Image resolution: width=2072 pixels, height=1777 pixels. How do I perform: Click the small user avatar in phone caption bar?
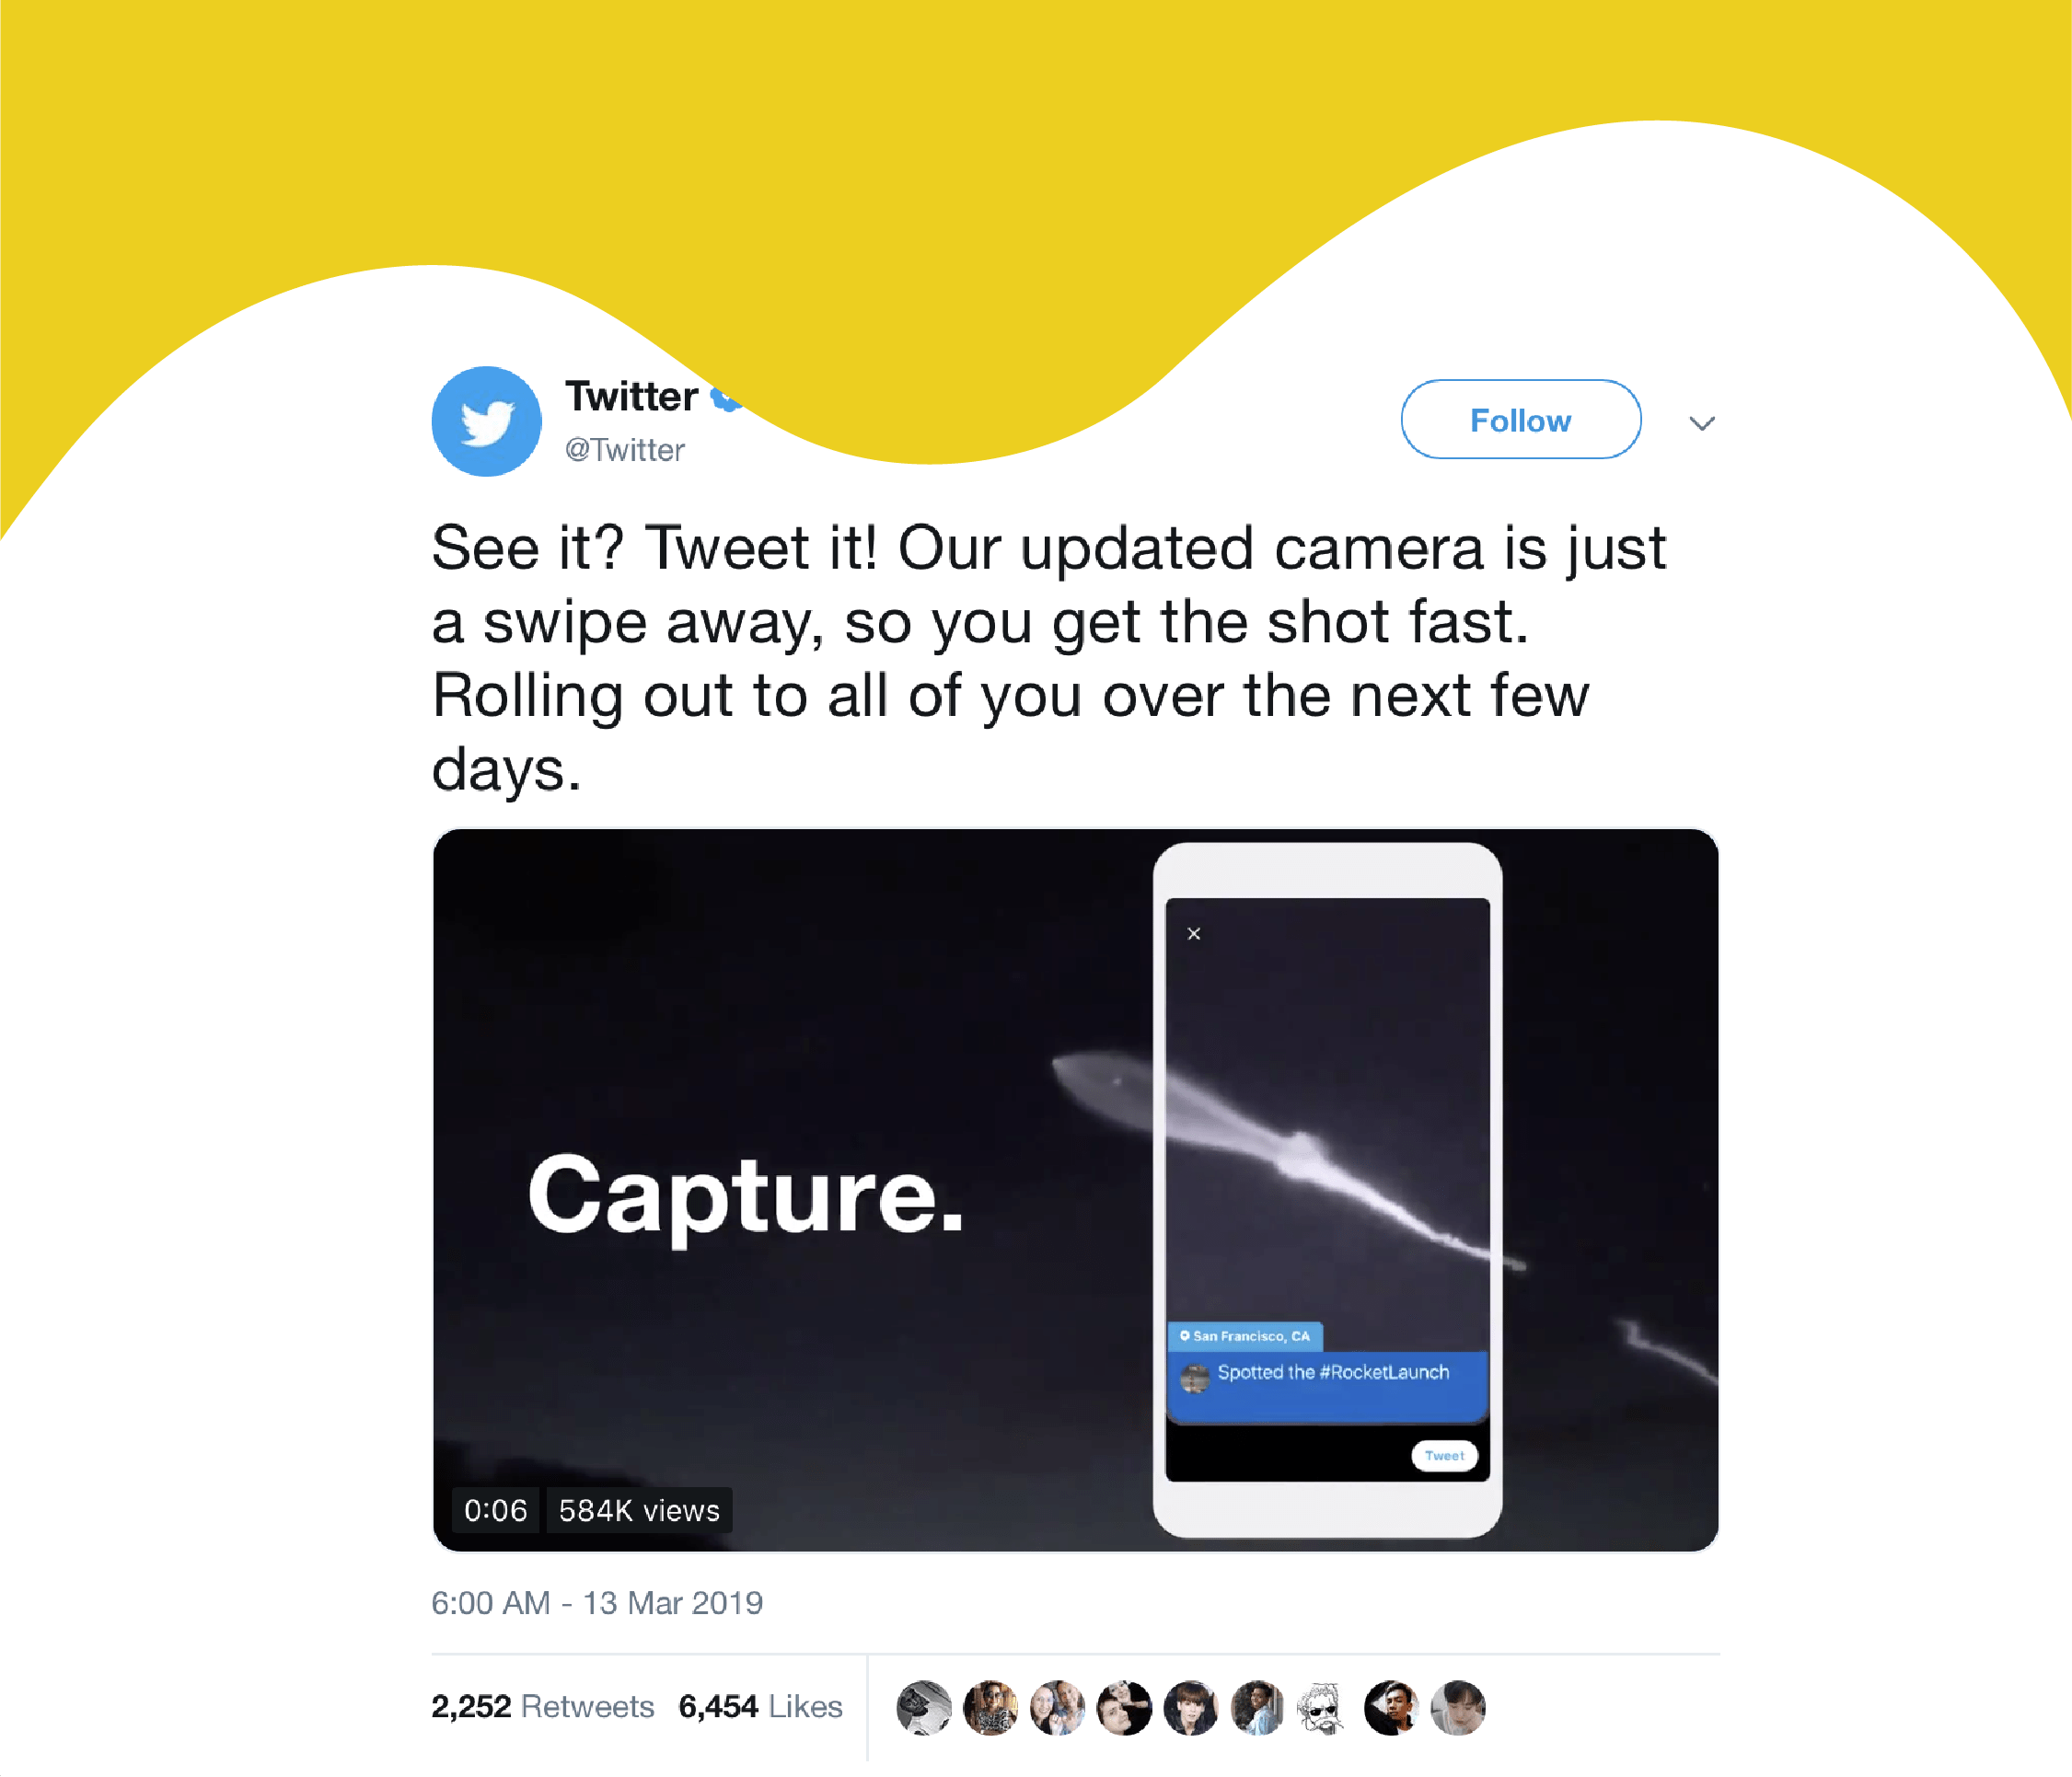click(1194, 1378)
